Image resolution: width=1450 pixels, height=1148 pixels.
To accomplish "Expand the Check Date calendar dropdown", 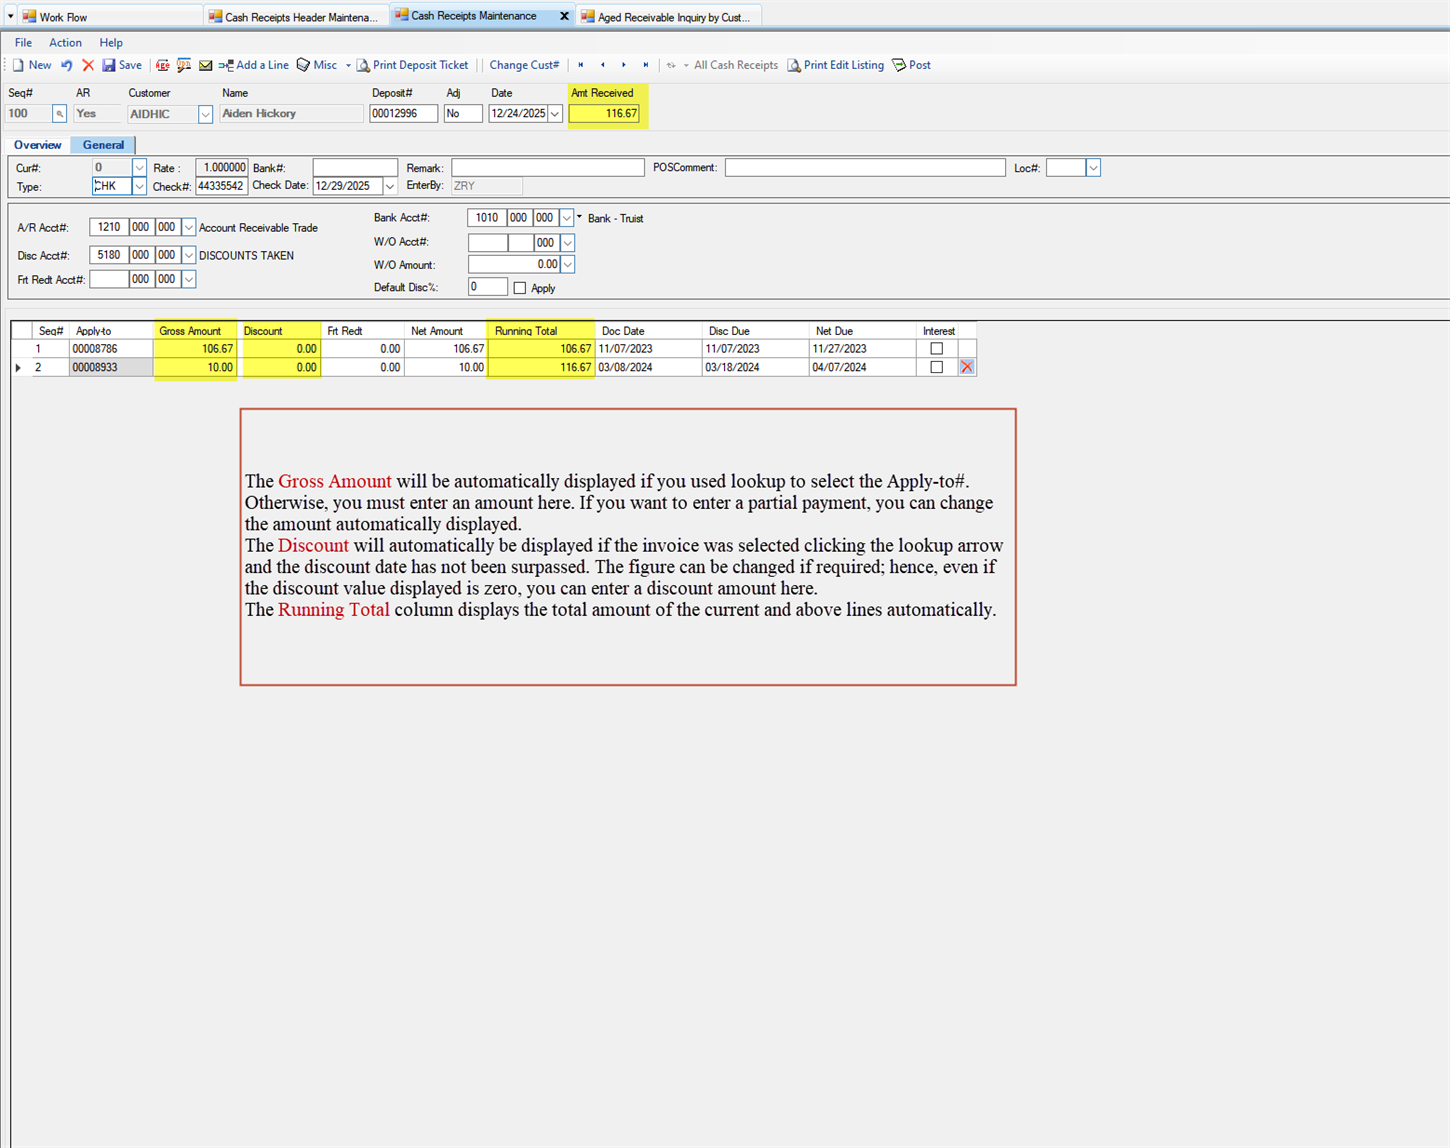I will click(x=391, y=186).
